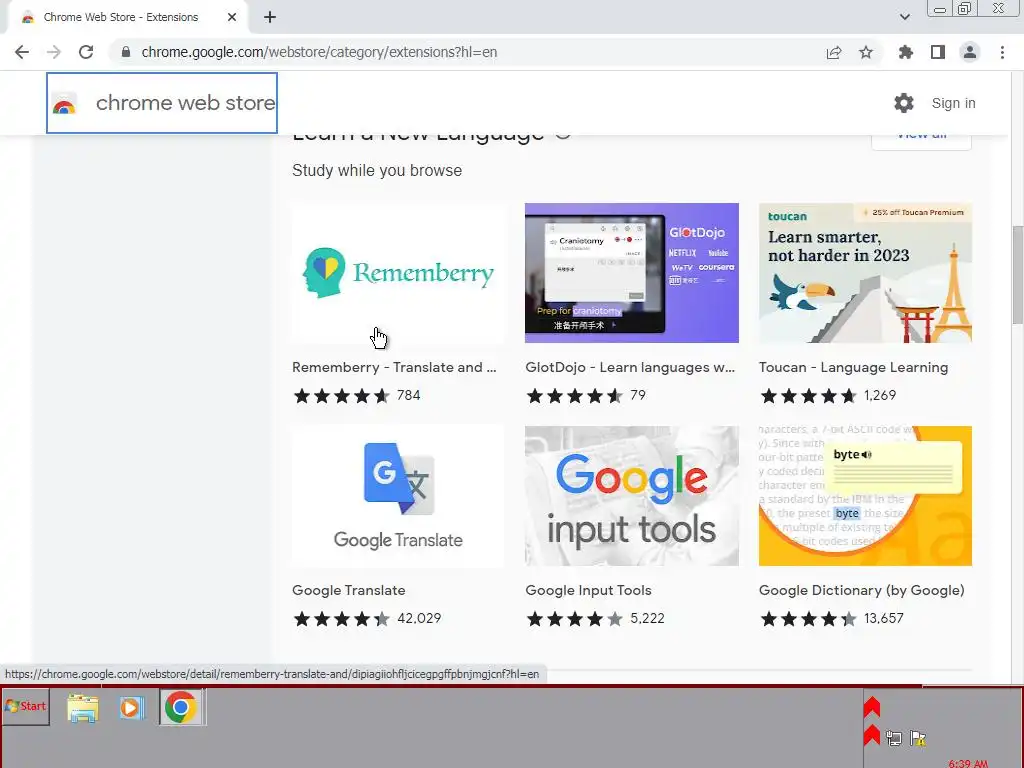
Task: Click the Chrome taskbar icon
Action: [181, 708]
